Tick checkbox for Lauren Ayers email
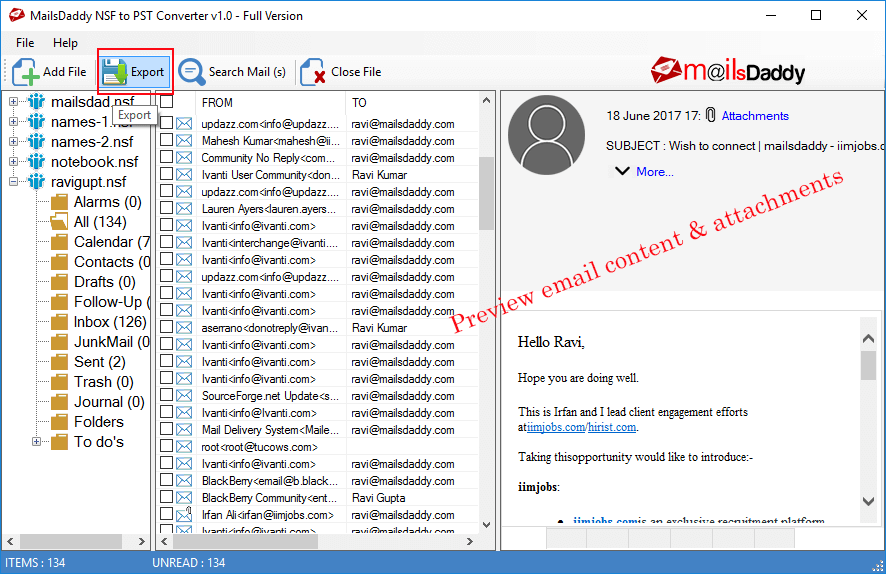Image resolution: width=886 pixels, height=574 pixels. coord(167,208)
